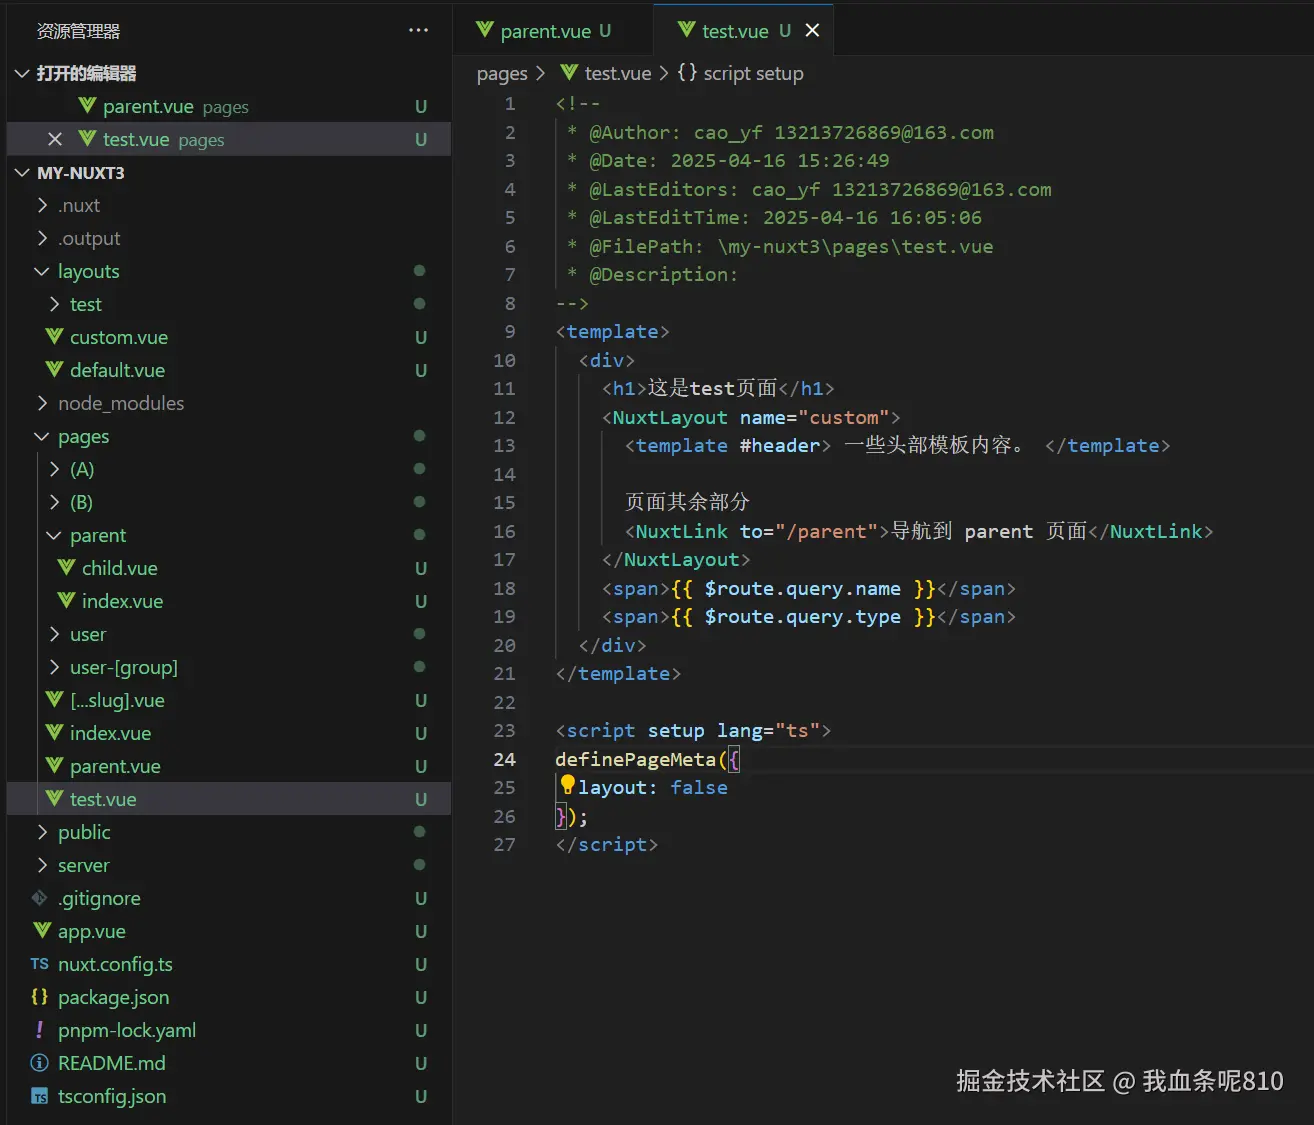
Task: Click Vue icon of parent.vue in pages folder
Action: (x=55, y=766)
